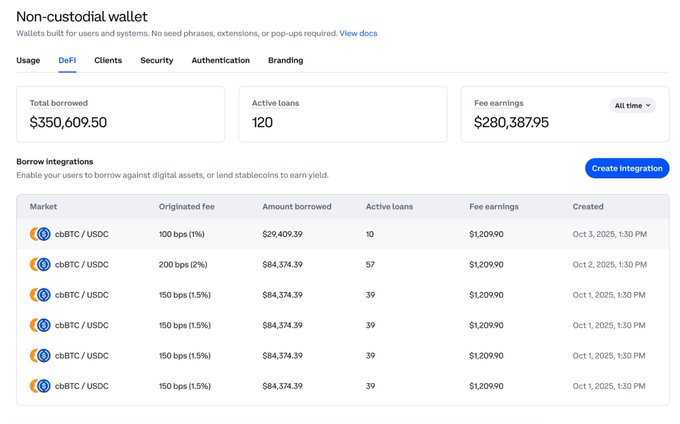This screenshot has width=680, height=424.
Task: Click $1,209.90 fee earnings in the Oct 3 row
Action: [486, 234]
